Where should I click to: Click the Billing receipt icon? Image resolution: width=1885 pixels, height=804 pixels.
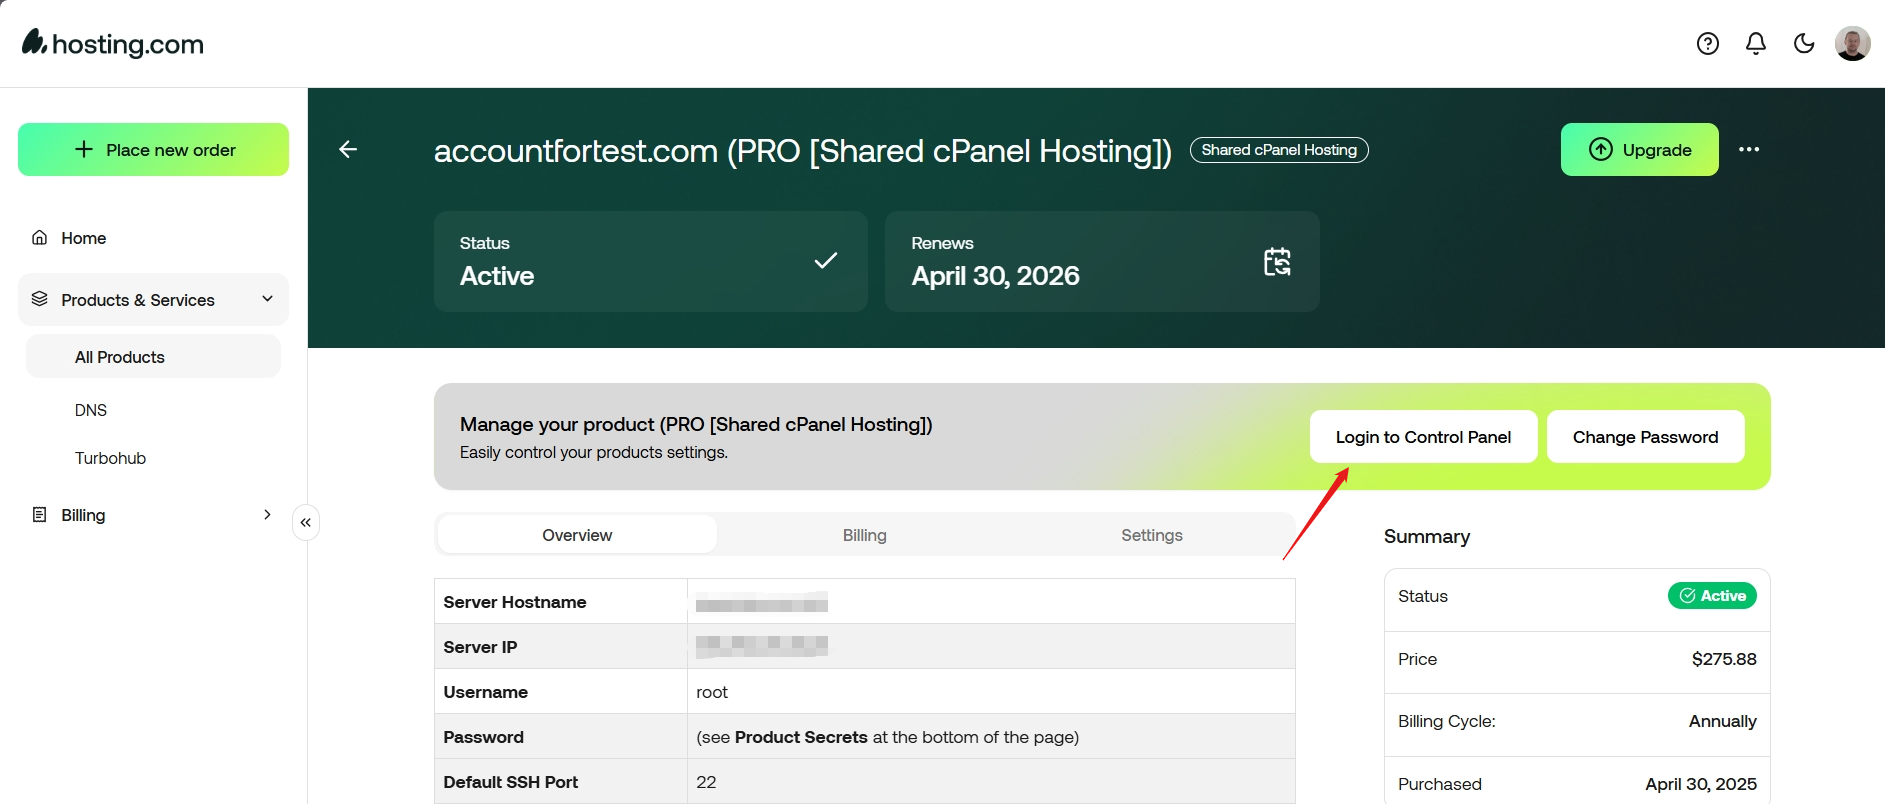pos(40,515)
